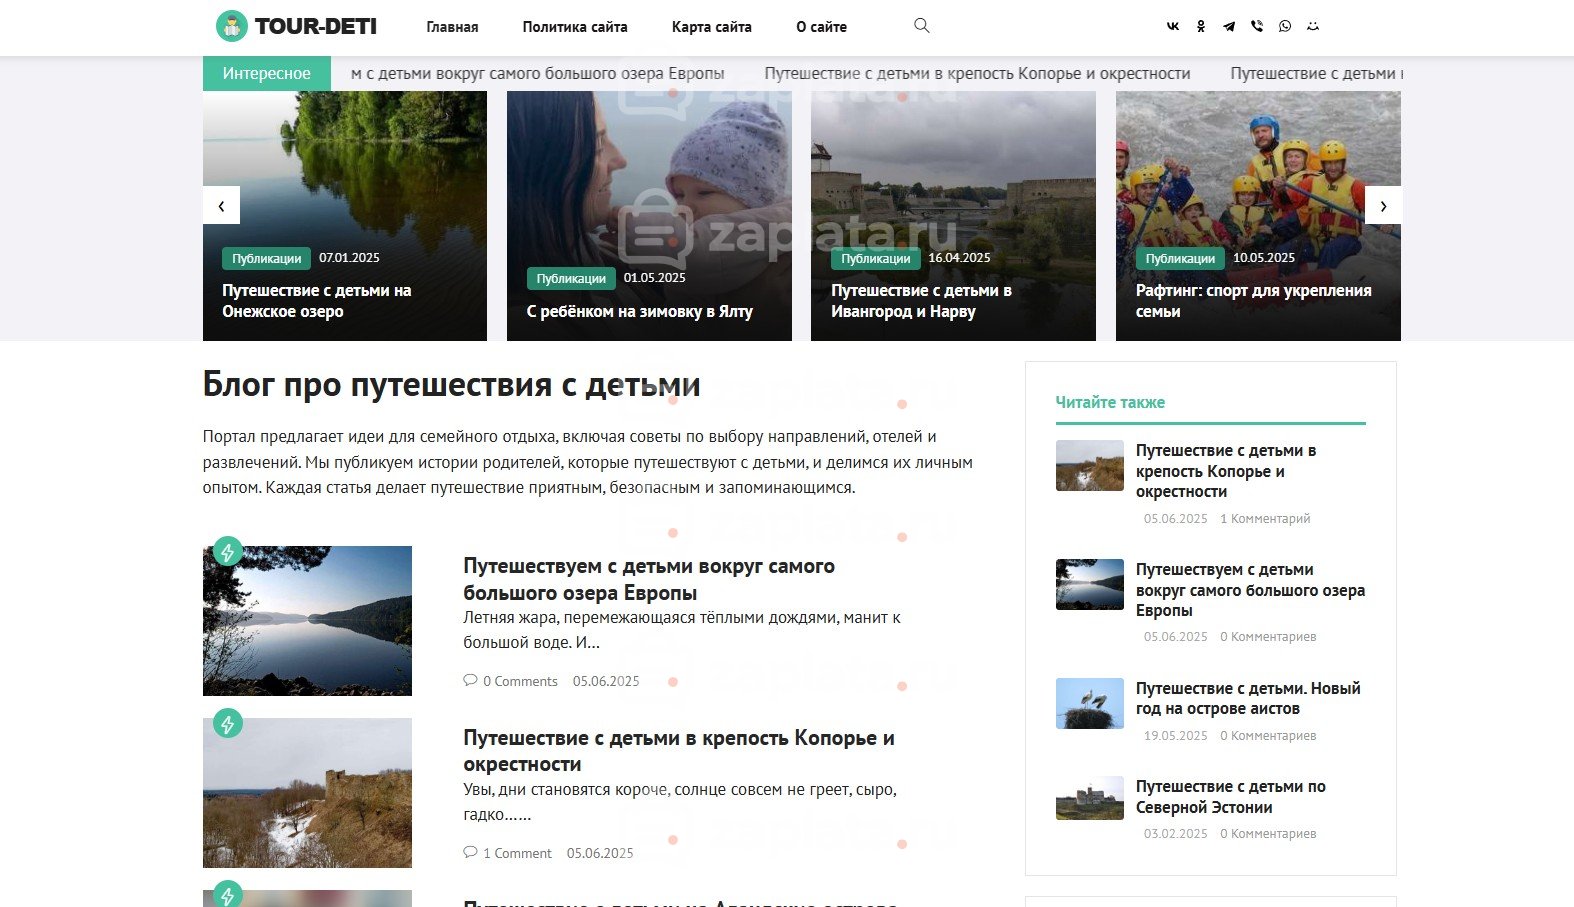Open article 'Путешествуем с детьми вокруг самого большого озера Европы'
1574x907 pixels.
[x=649, y=579]
